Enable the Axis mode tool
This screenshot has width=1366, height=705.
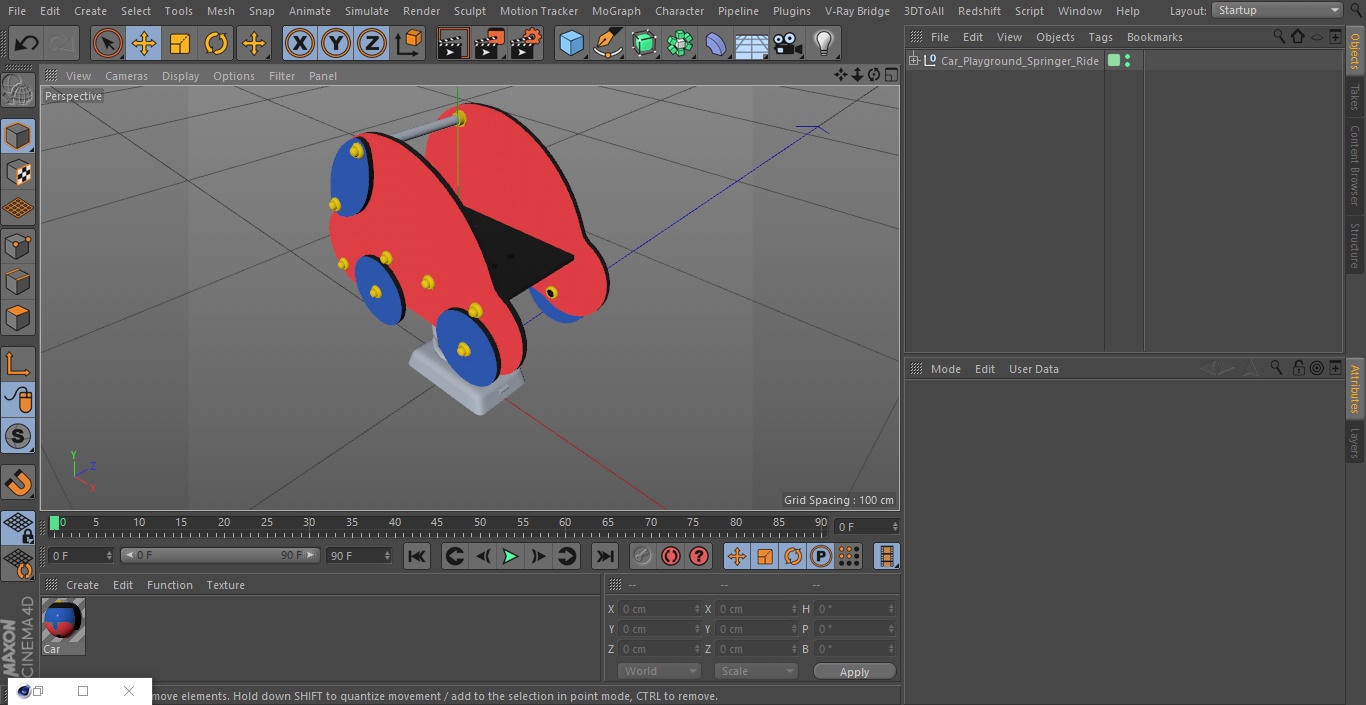[x=18, y=364]
